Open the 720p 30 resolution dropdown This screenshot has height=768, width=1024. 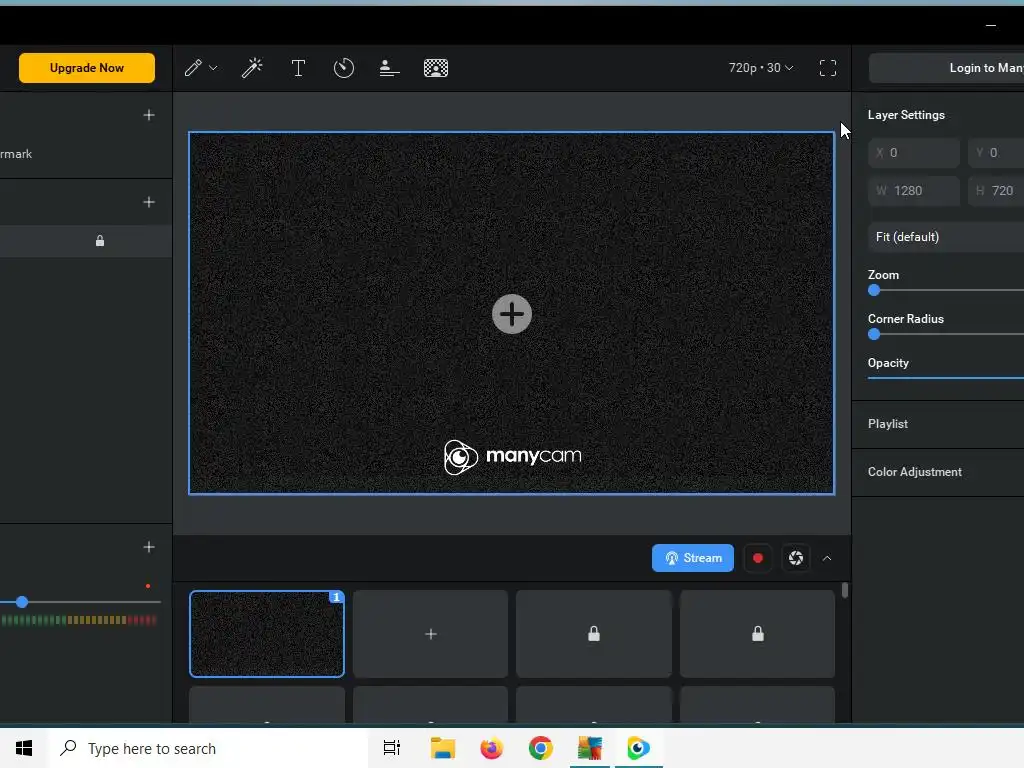point(761,68)
